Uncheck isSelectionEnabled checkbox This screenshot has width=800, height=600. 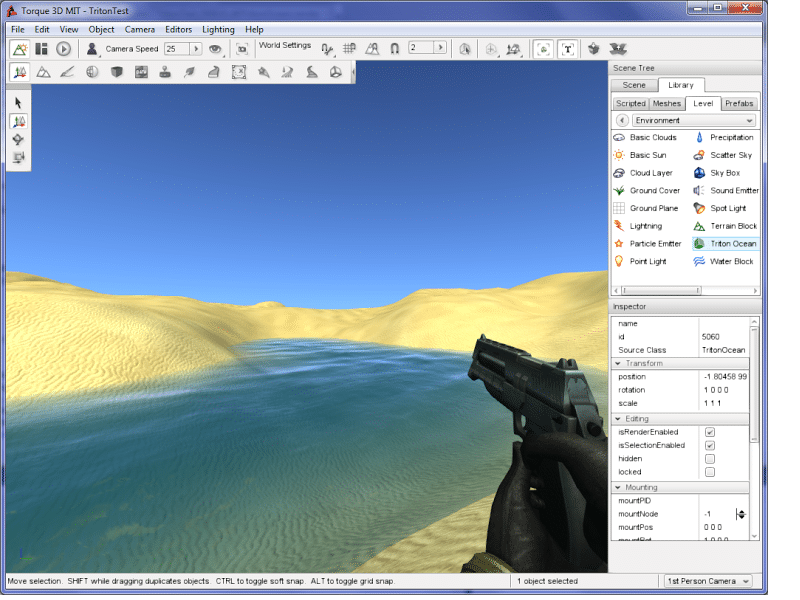pos(710,445)
